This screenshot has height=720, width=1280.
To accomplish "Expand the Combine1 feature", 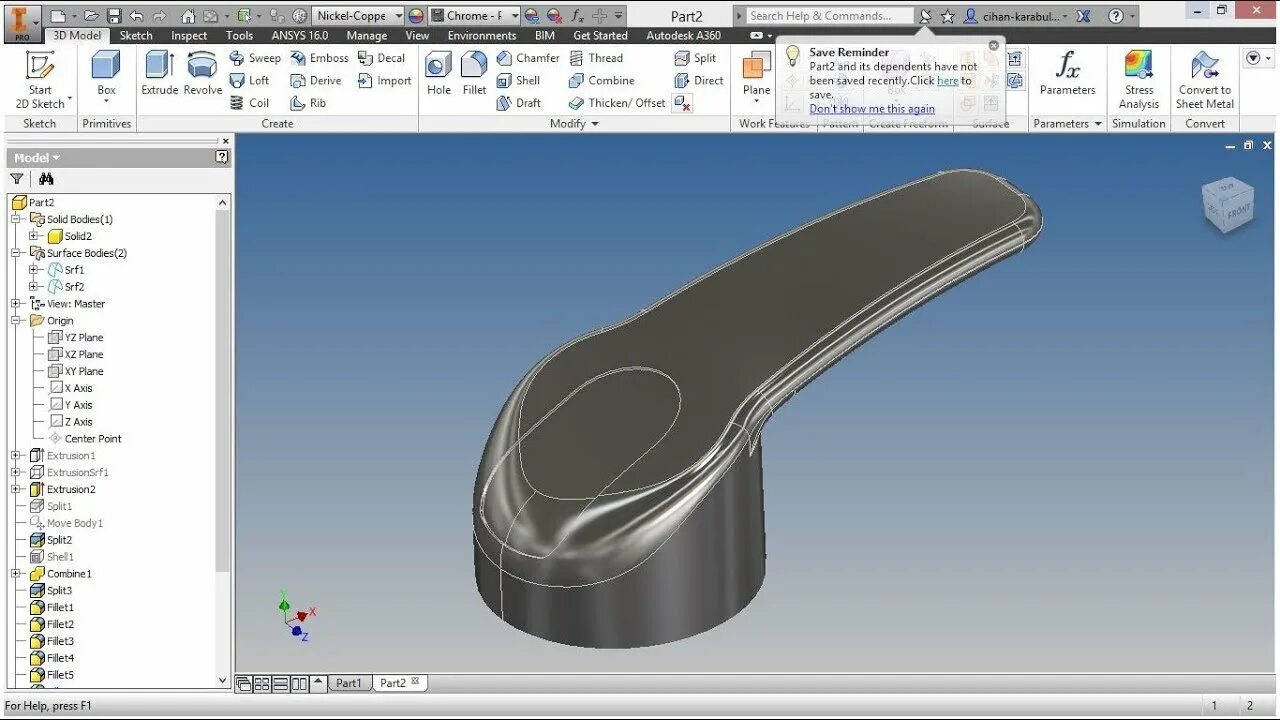I will pyautogui.click(x=16, y=573).
